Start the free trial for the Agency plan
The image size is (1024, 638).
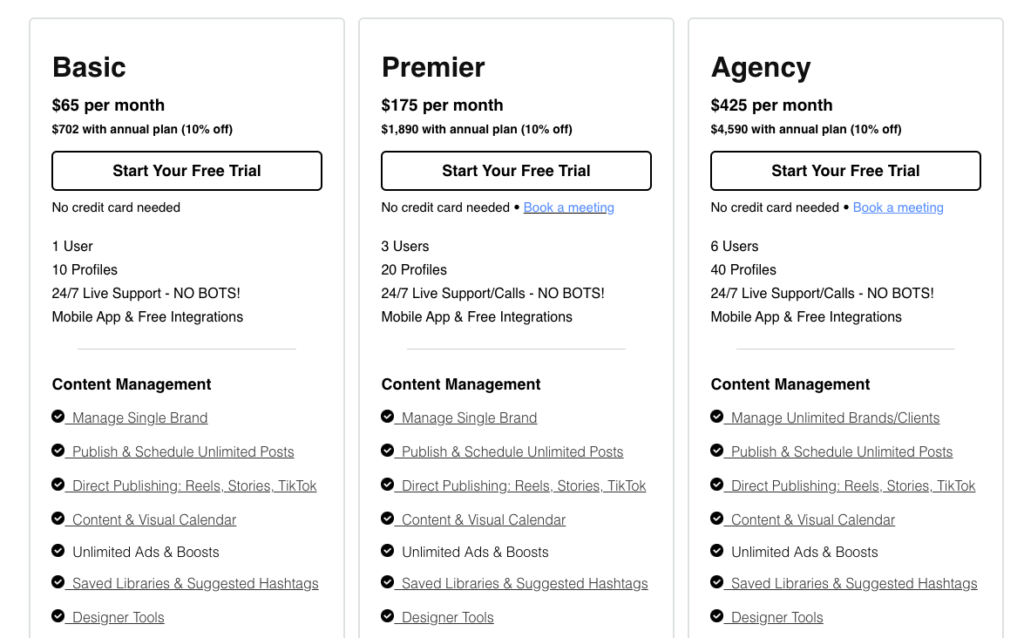coord(845,171)
